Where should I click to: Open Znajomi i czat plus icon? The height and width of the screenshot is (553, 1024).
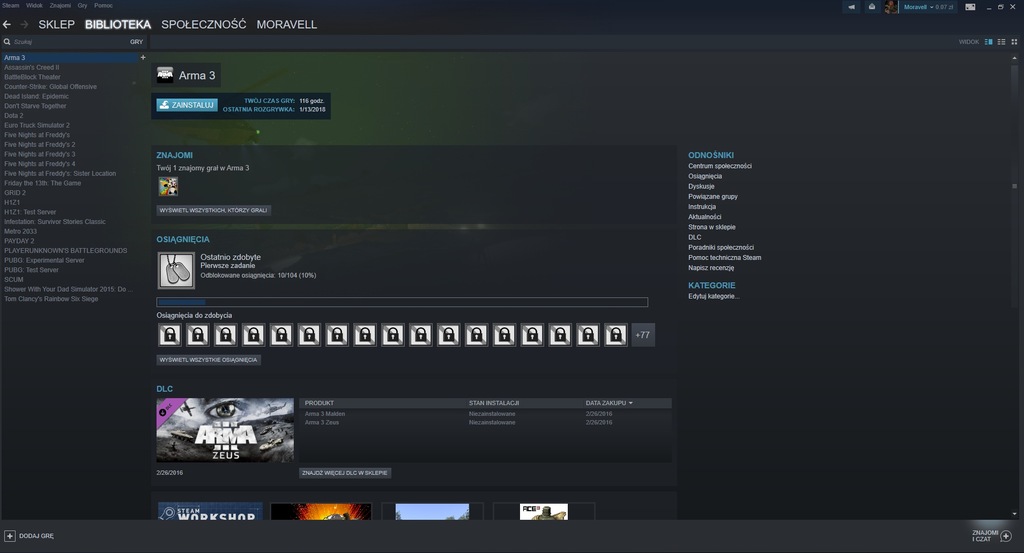1006,536
